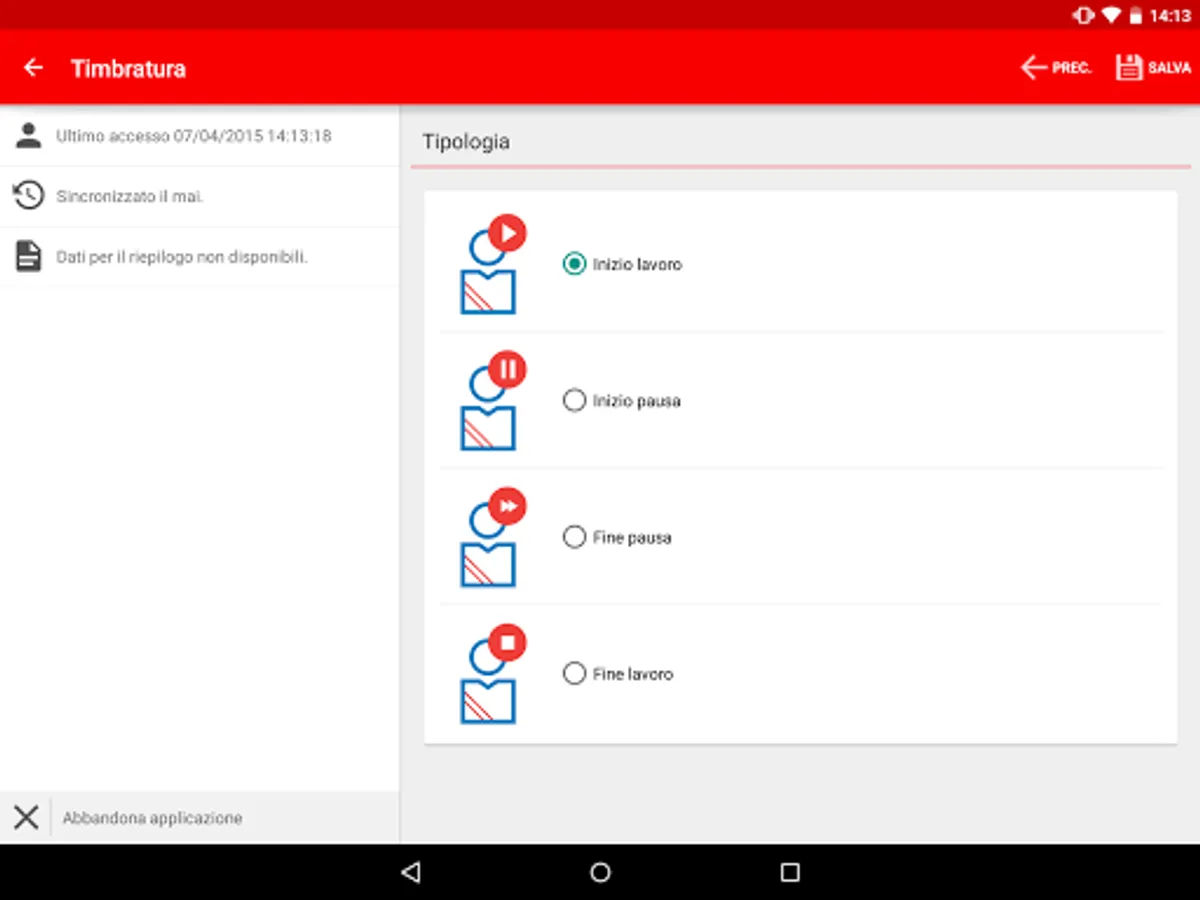Click Dati per il riepilogo non disponibili
The width and height of the screenshot is (1200, 900).
tap(182, 257)
